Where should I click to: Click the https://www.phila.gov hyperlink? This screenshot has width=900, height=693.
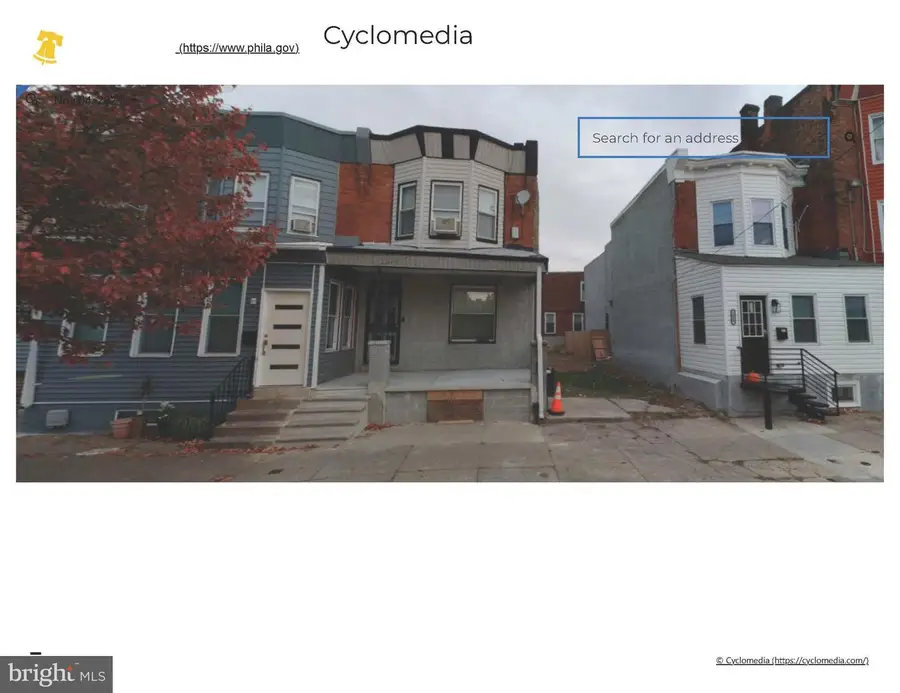click(238, 47)
